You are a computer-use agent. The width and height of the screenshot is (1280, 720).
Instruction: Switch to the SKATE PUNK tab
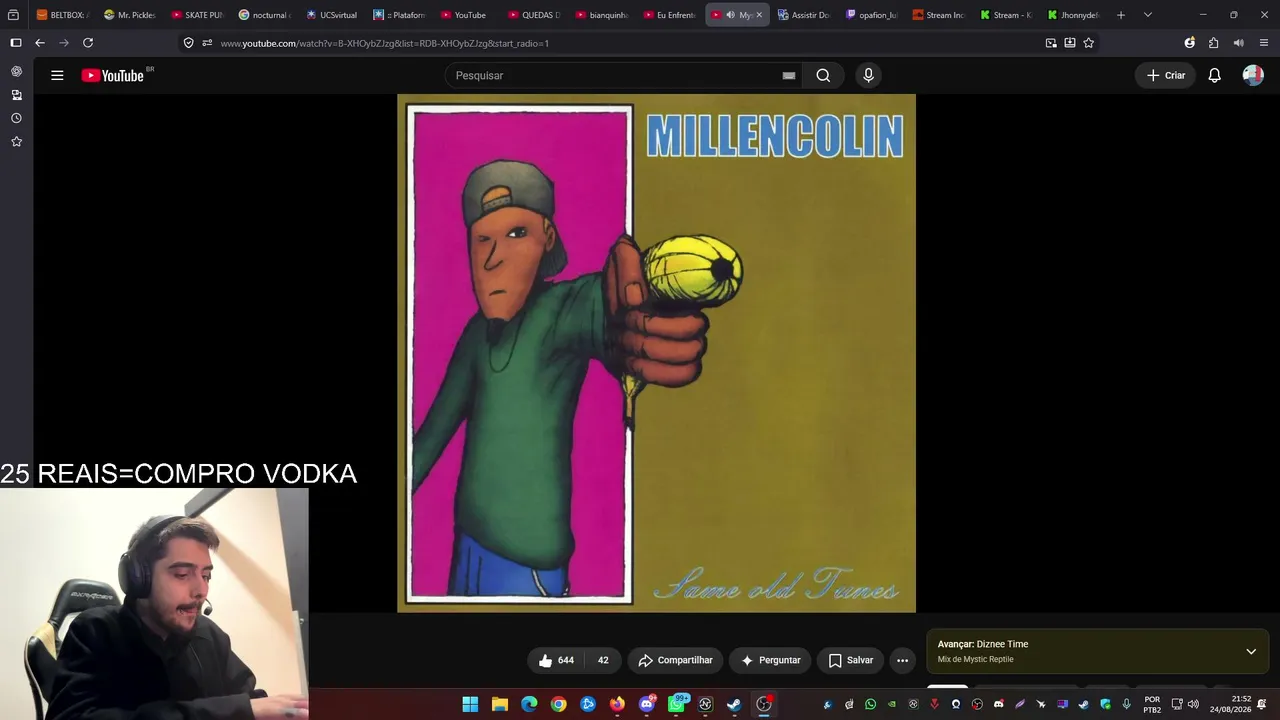click(x=197, y=15)
